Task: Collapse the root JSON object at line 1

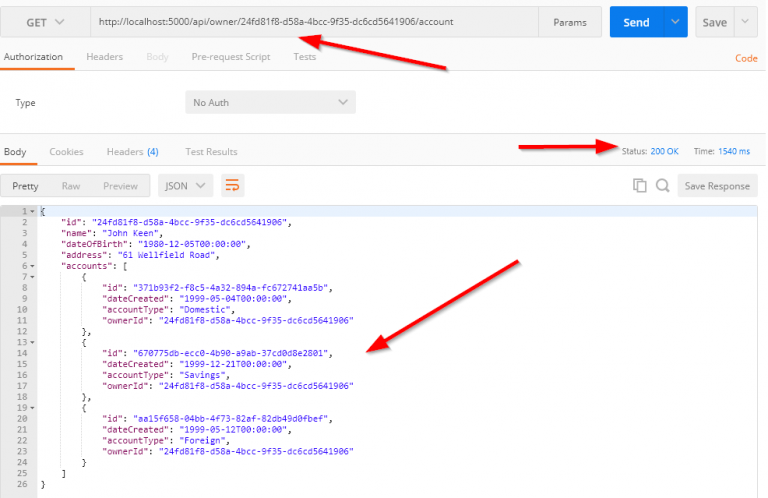Action: click(34, 211)
